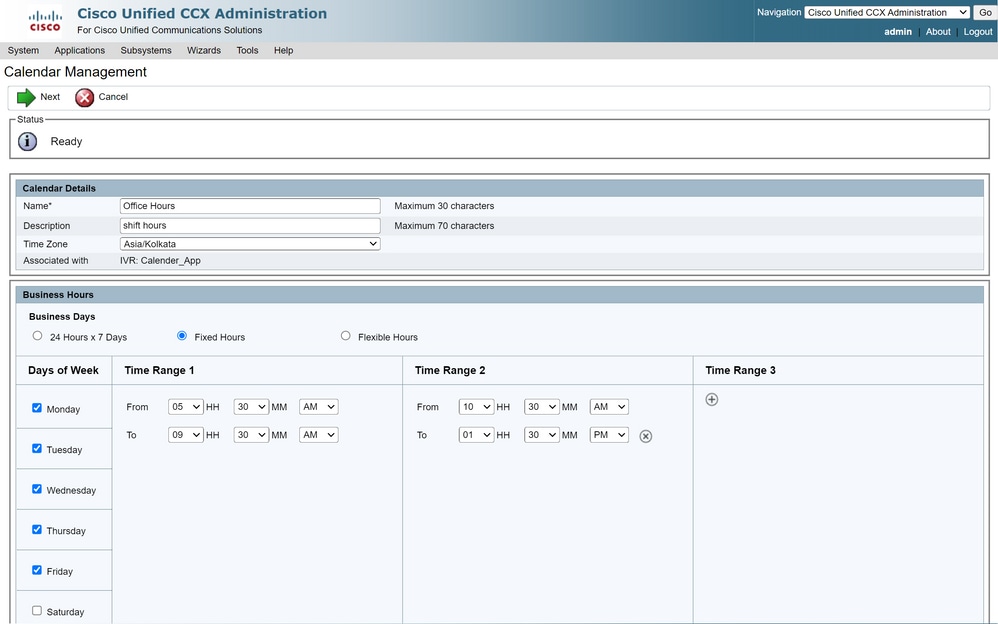The image size is (998, 624).
Task: Open Time Range 1 To AM/PM dropdown
Action: [319, 435]
